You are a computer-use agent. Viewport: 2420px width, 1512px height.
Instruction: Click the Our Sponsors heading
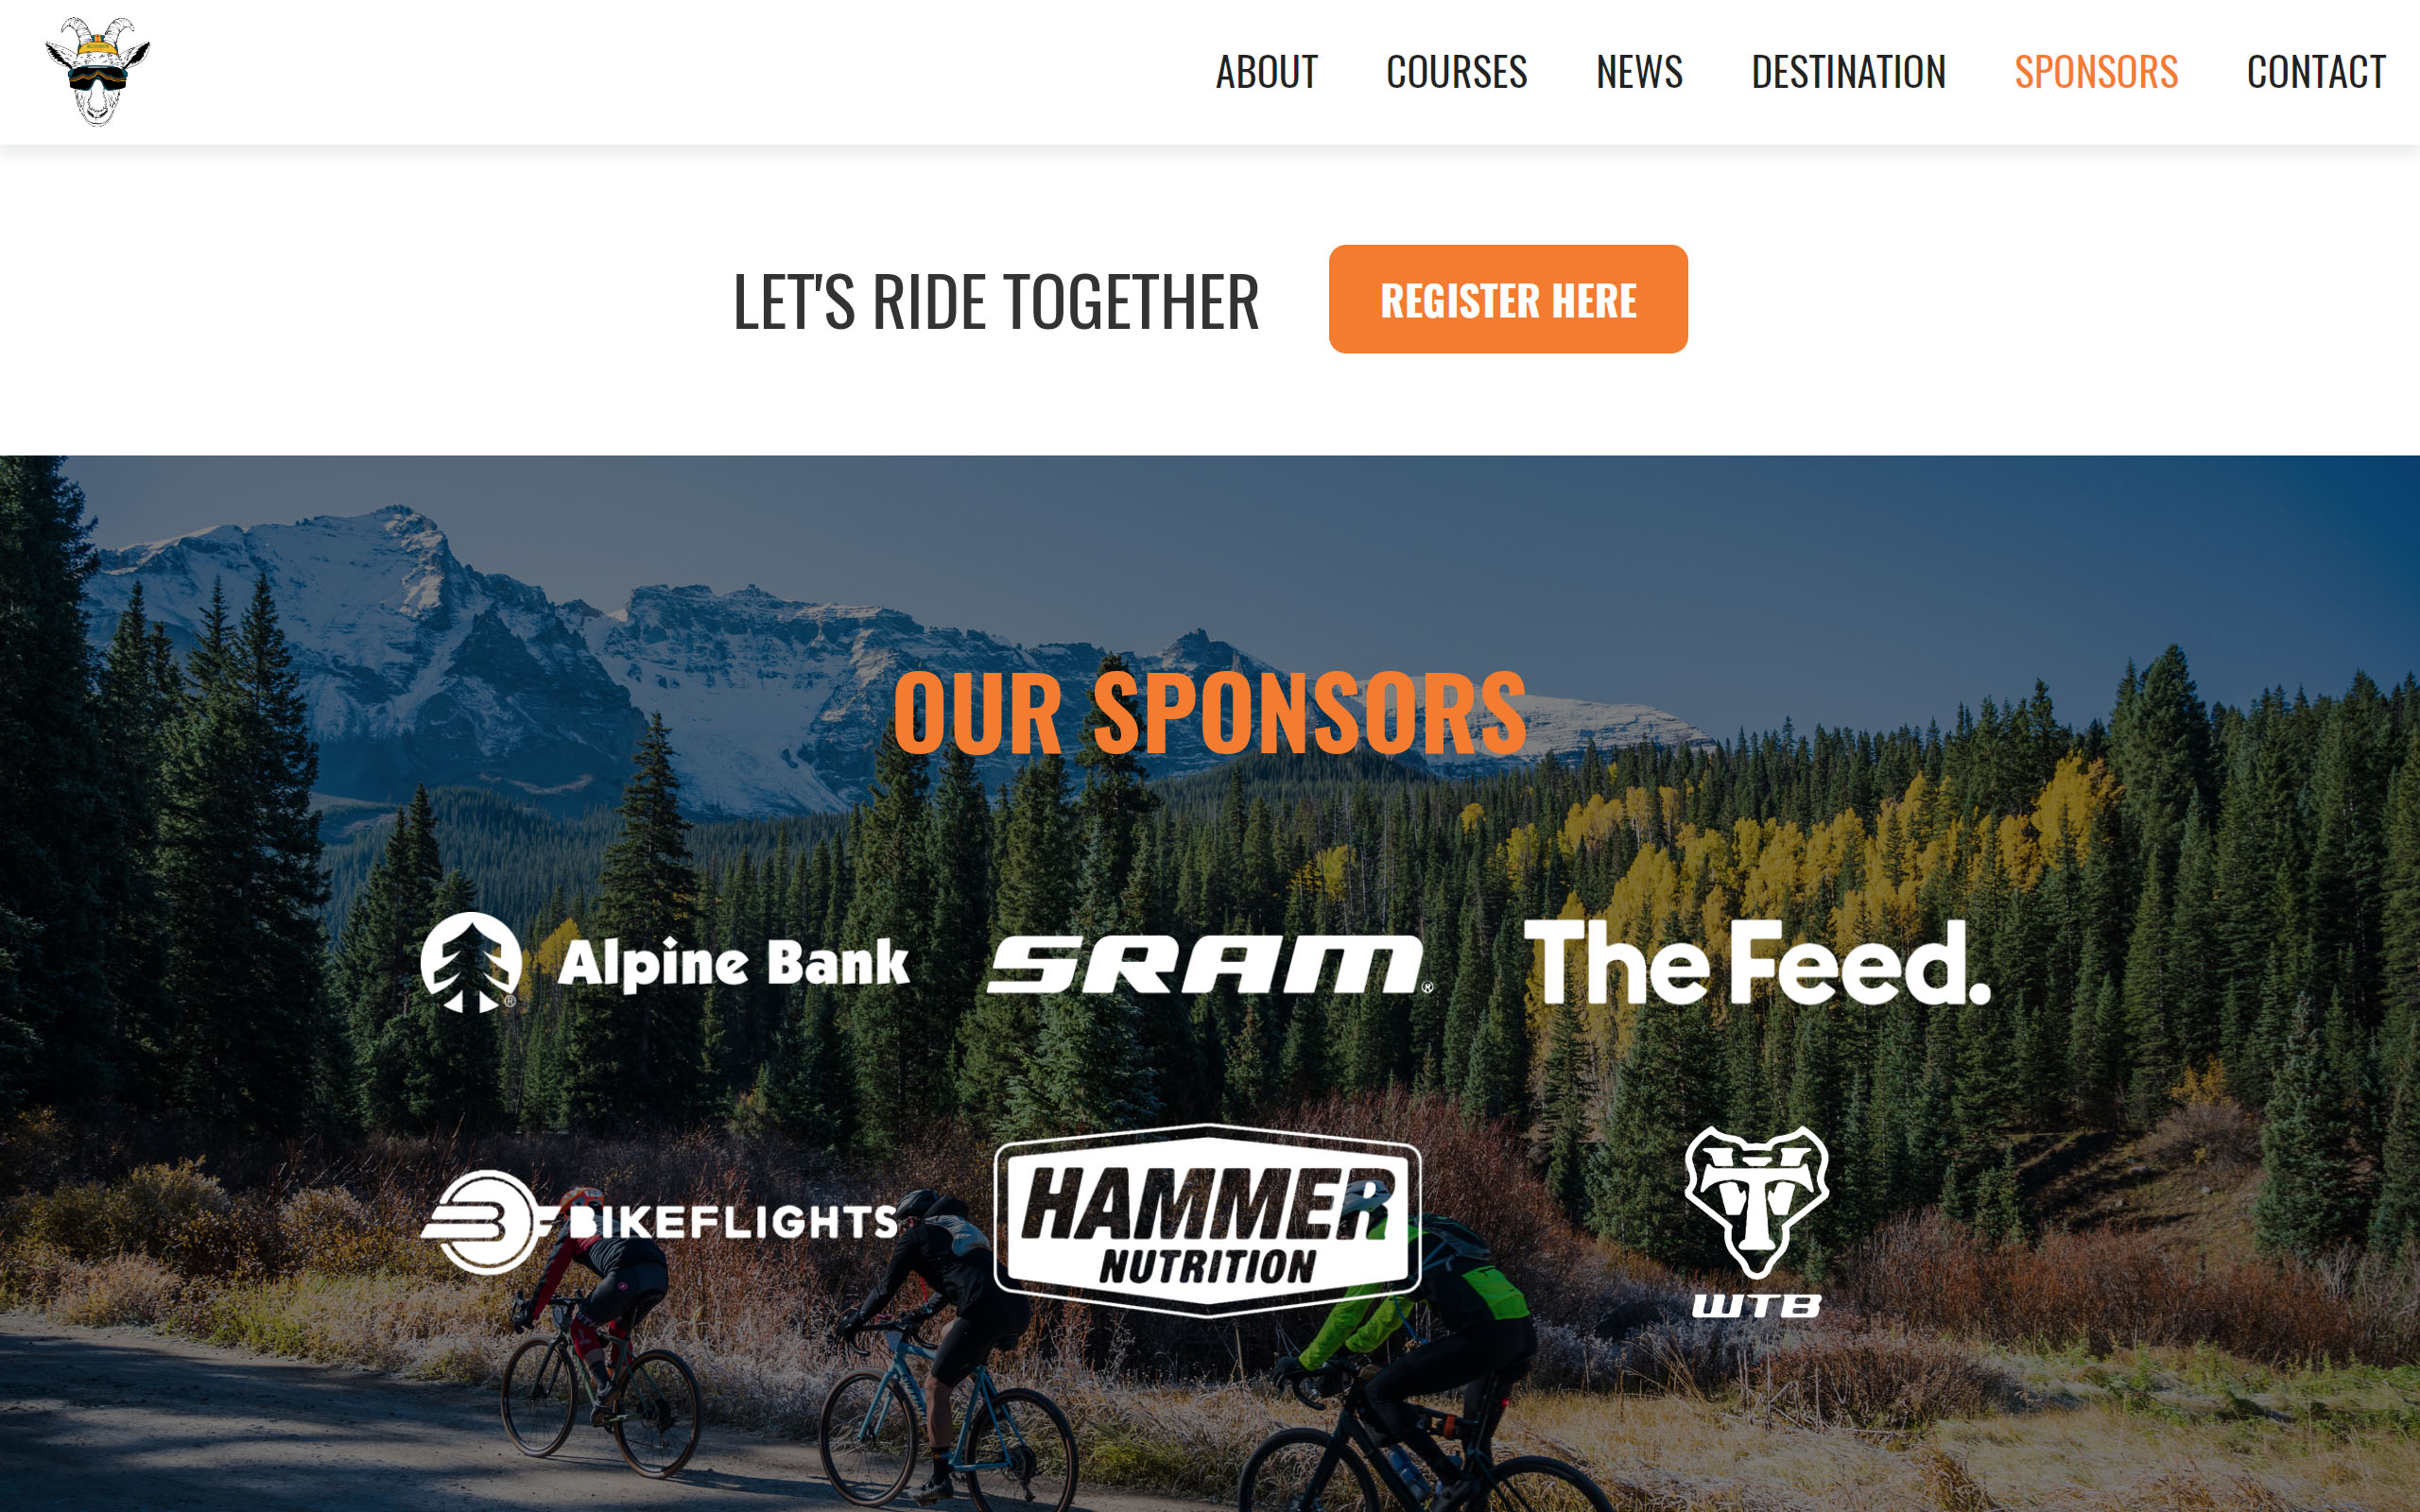[x=1210, y=713]
